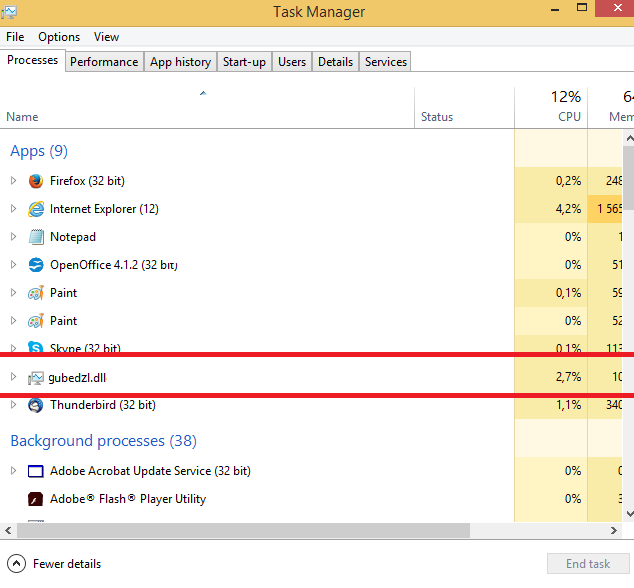Image resolution: width=634 pixels, height=588 pixels.
Task: Switch to the App history tab
Action: pyautogui.click(x=180, y=61)
